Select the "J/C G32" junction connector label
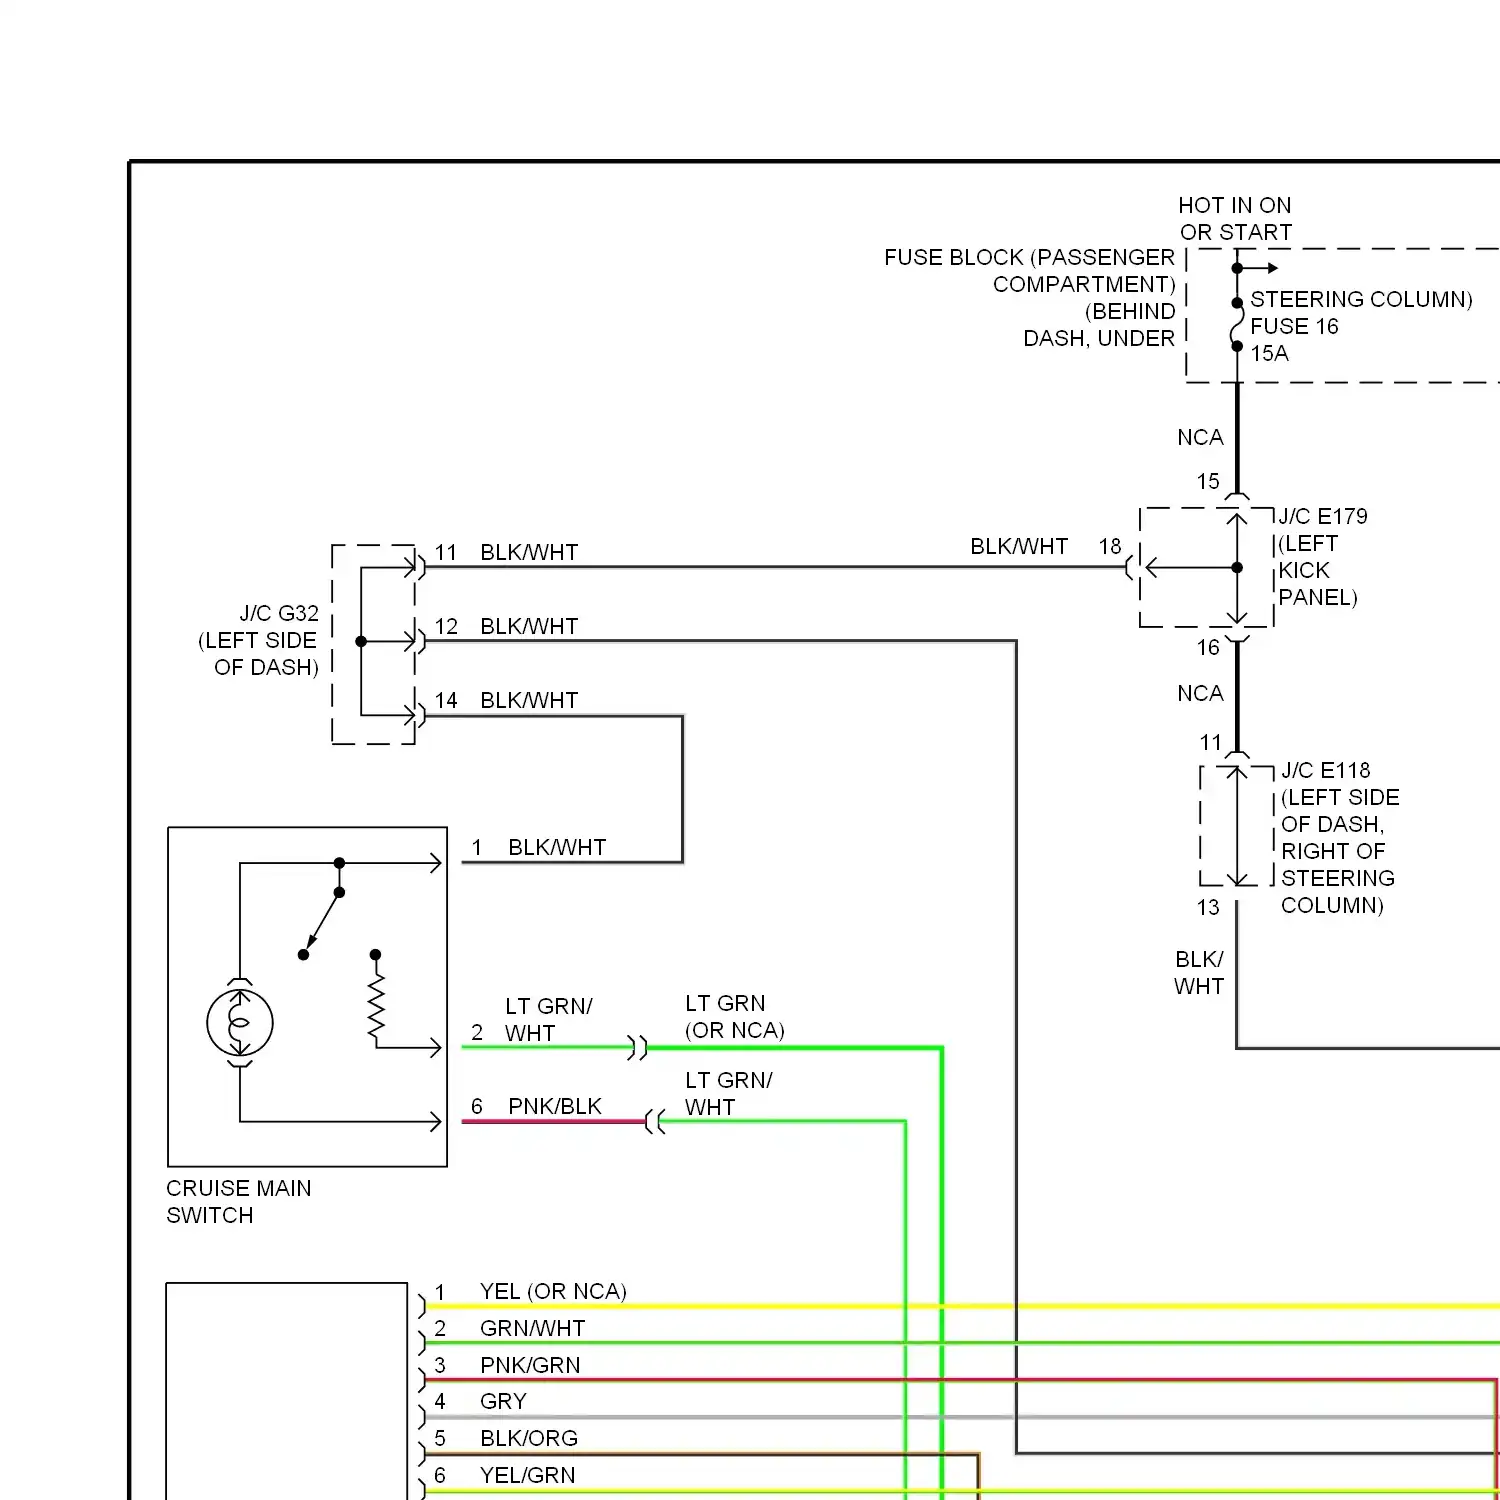1500x1500 pixels. [x=279, y=613]
